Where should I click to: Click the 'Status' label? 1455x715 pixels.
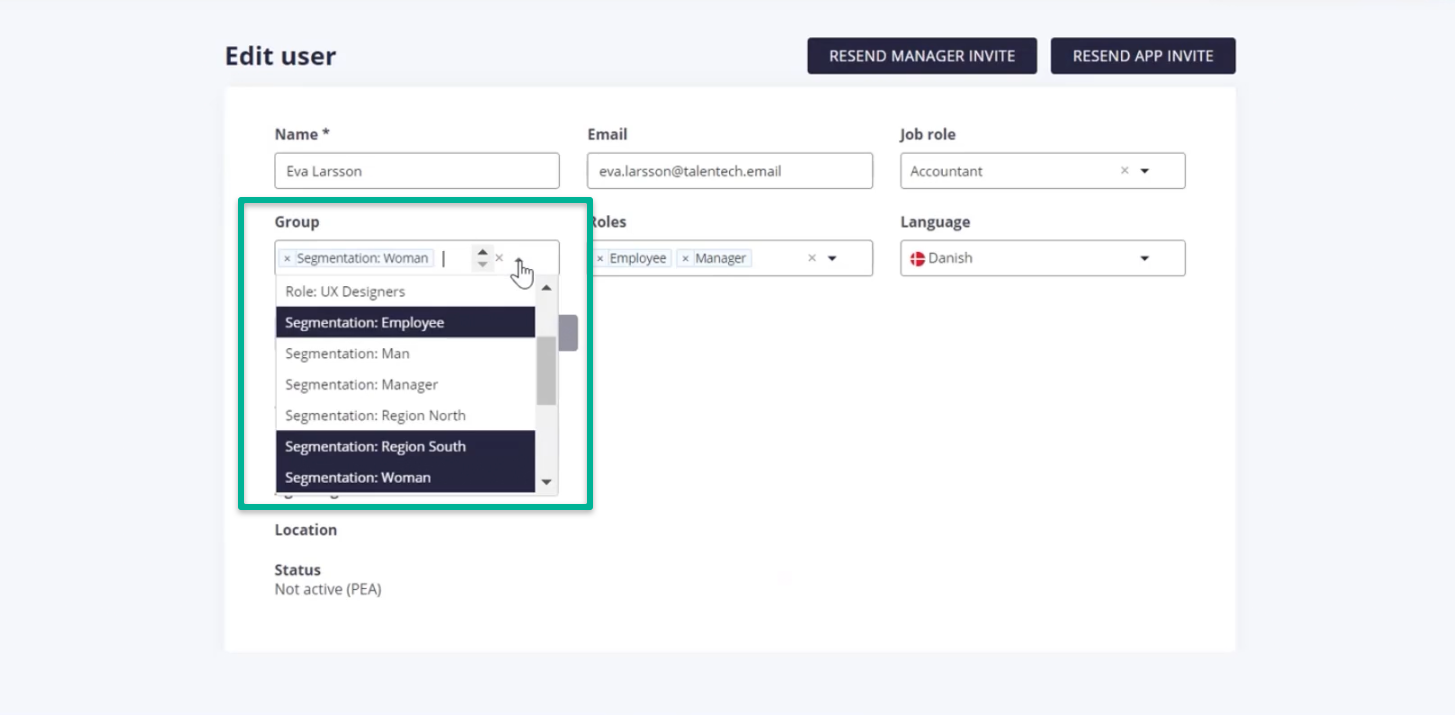(x=298, y=570)
